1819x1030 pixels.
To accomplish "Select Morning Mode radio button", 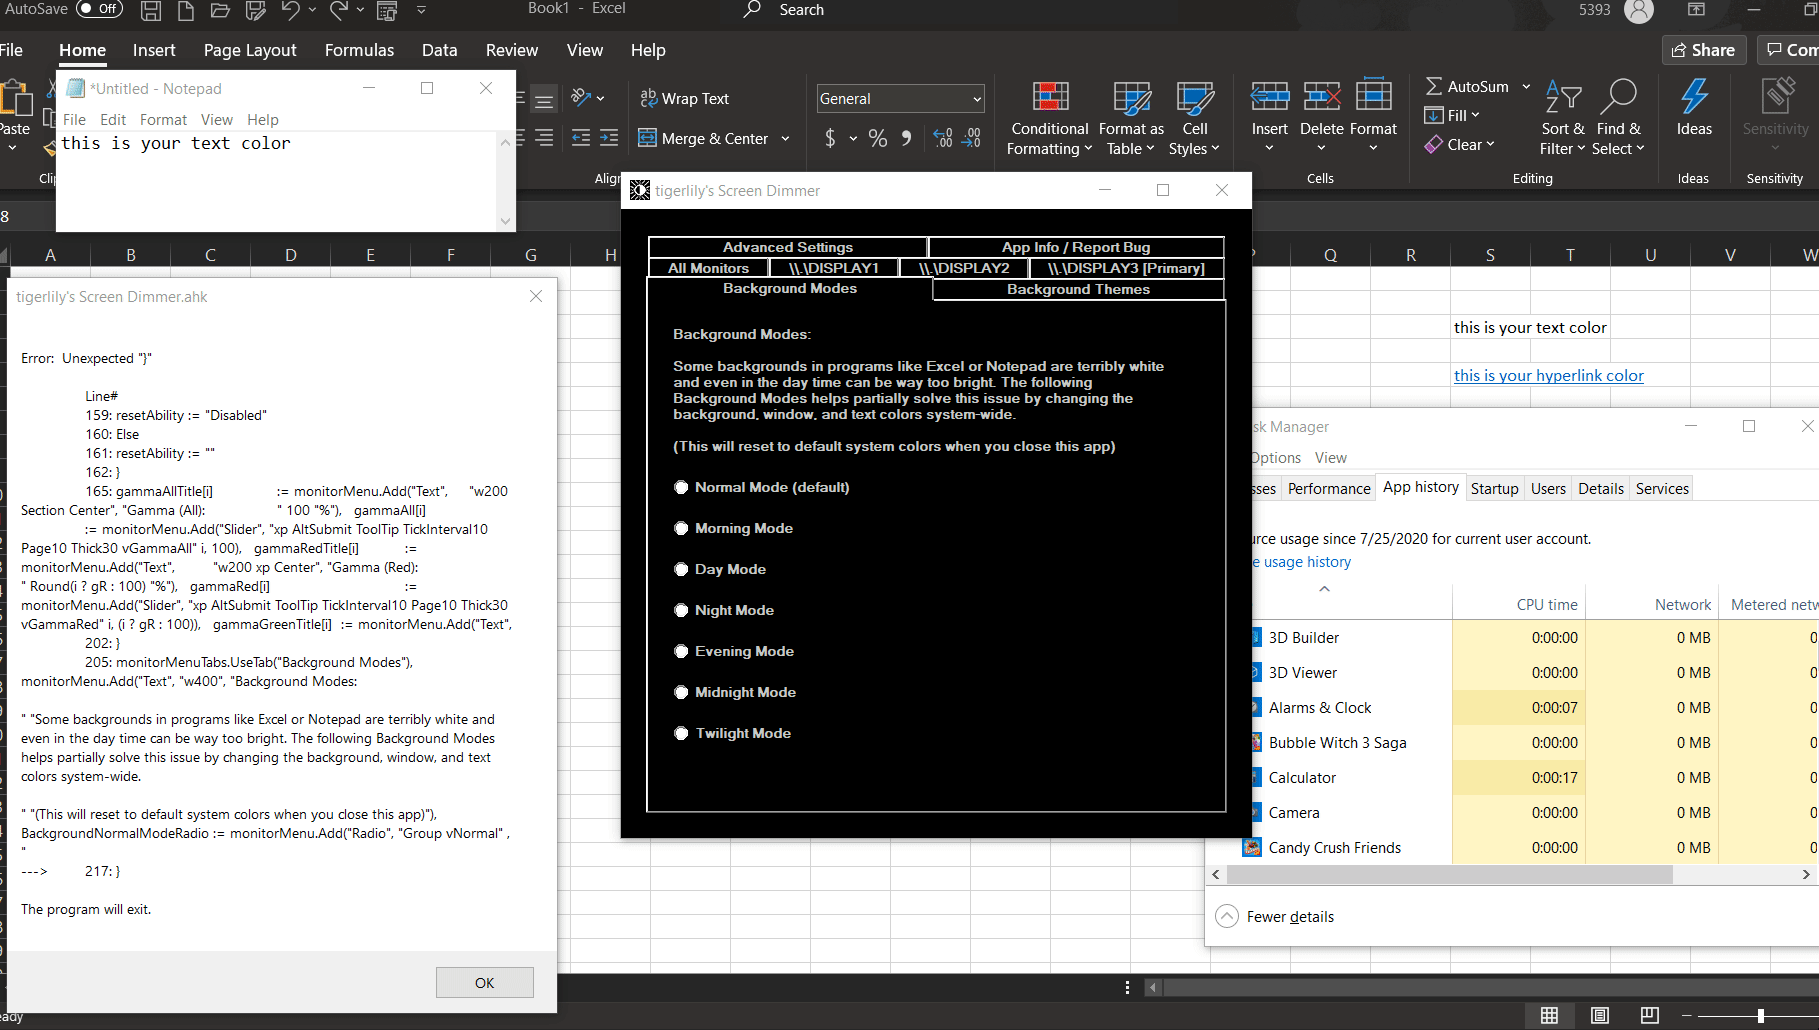I will click(x=681, y=528).
